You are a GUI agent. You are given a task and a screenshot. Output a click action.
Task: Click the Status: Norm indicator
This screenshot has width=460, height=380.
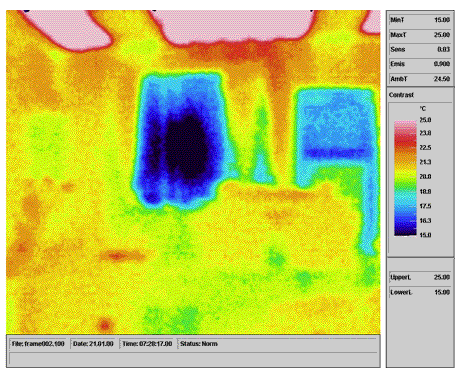point(199,344)
